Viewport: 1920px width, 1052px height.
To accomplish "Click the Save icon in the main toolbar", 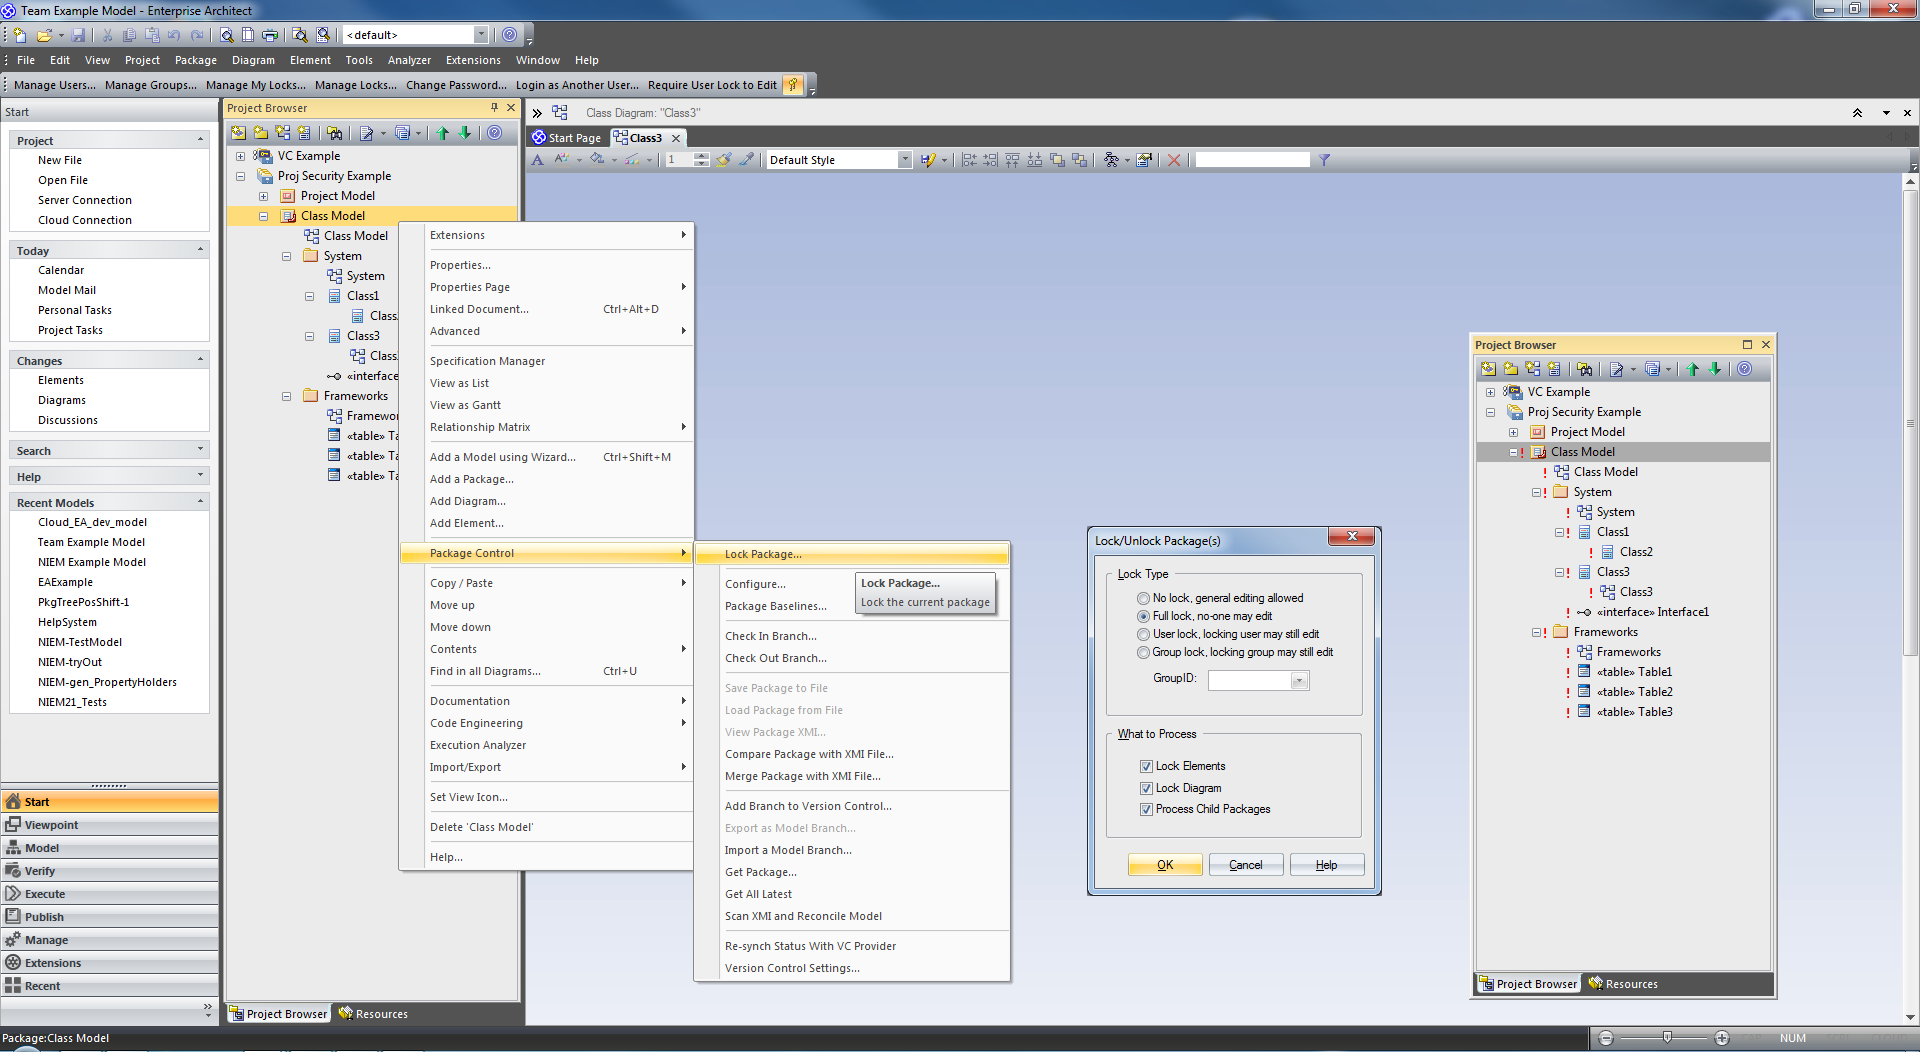I will coord(78,35).
